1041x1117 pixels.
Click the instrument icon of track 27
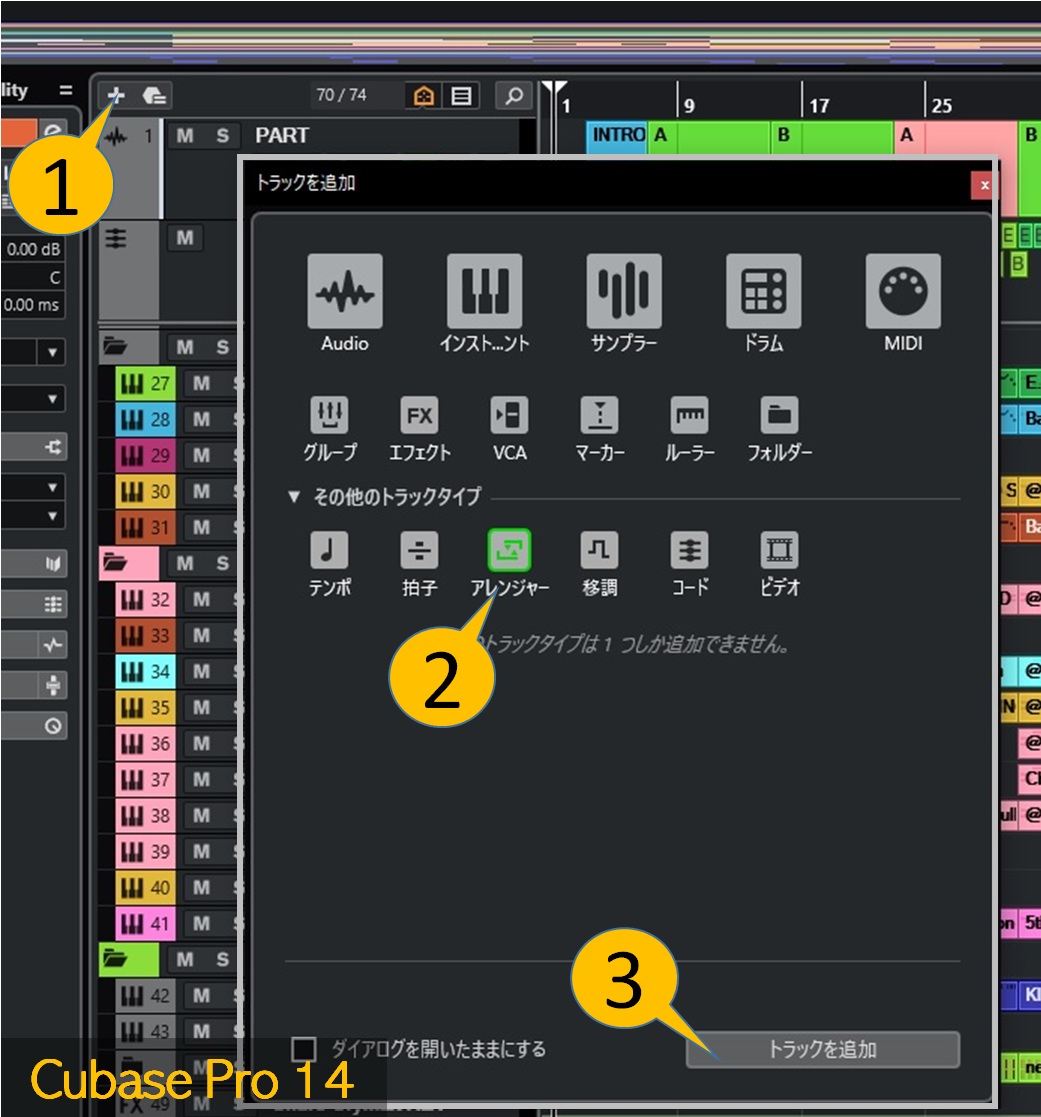point(131,384)
